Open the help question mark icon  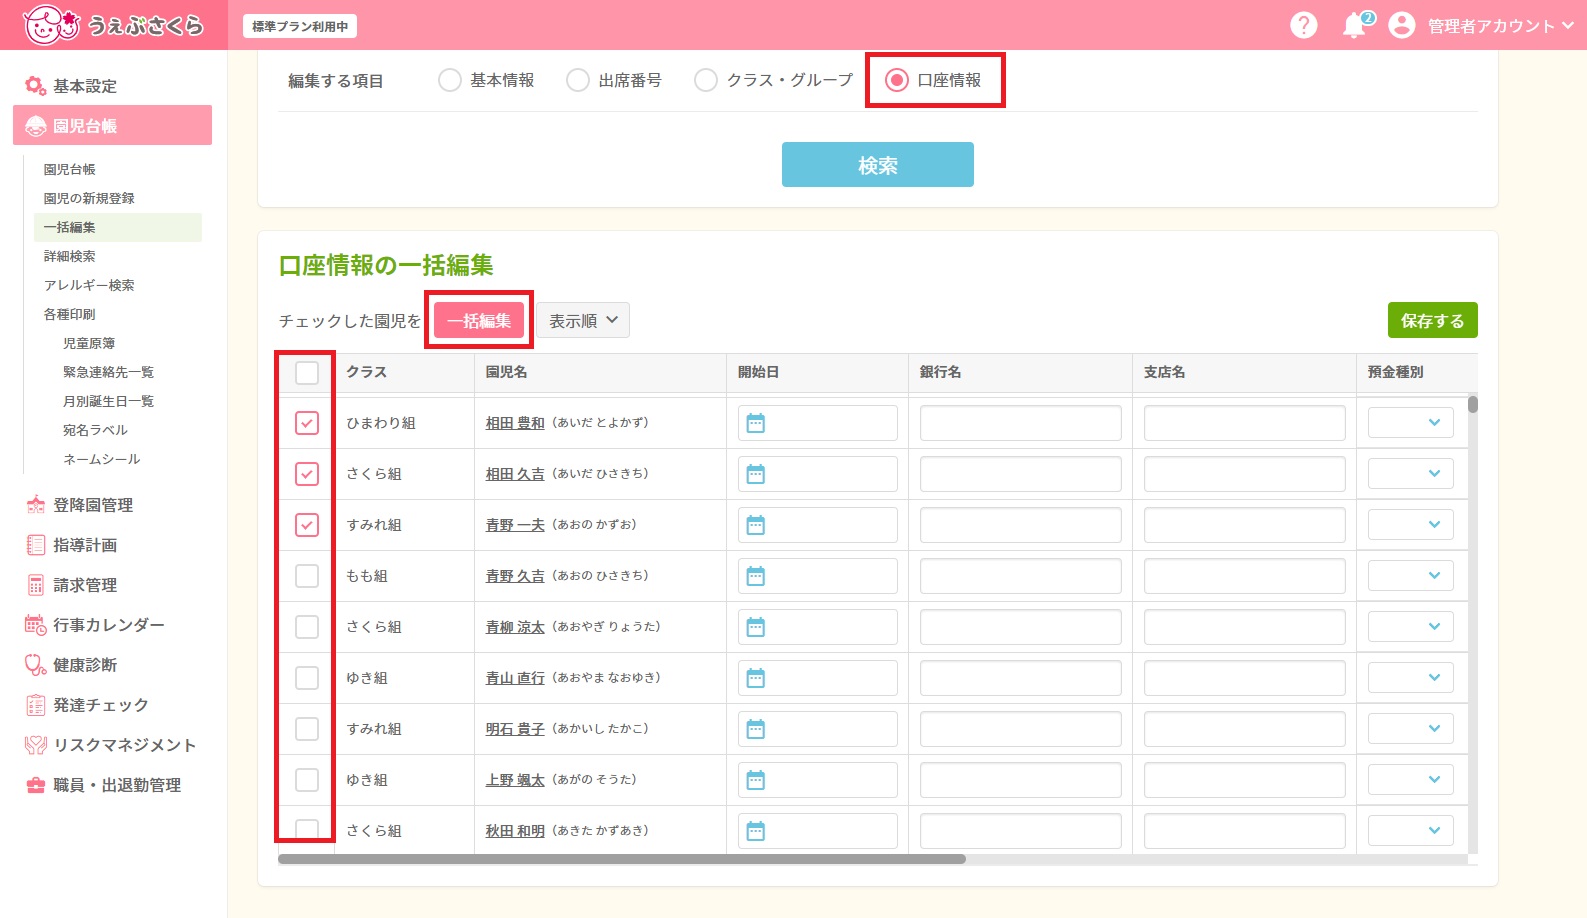(1303, 25)
